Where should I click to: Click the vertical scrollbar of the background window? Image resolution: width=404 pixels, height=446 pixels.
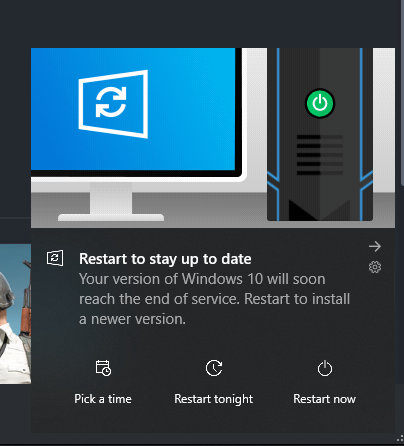pos(402,93)
